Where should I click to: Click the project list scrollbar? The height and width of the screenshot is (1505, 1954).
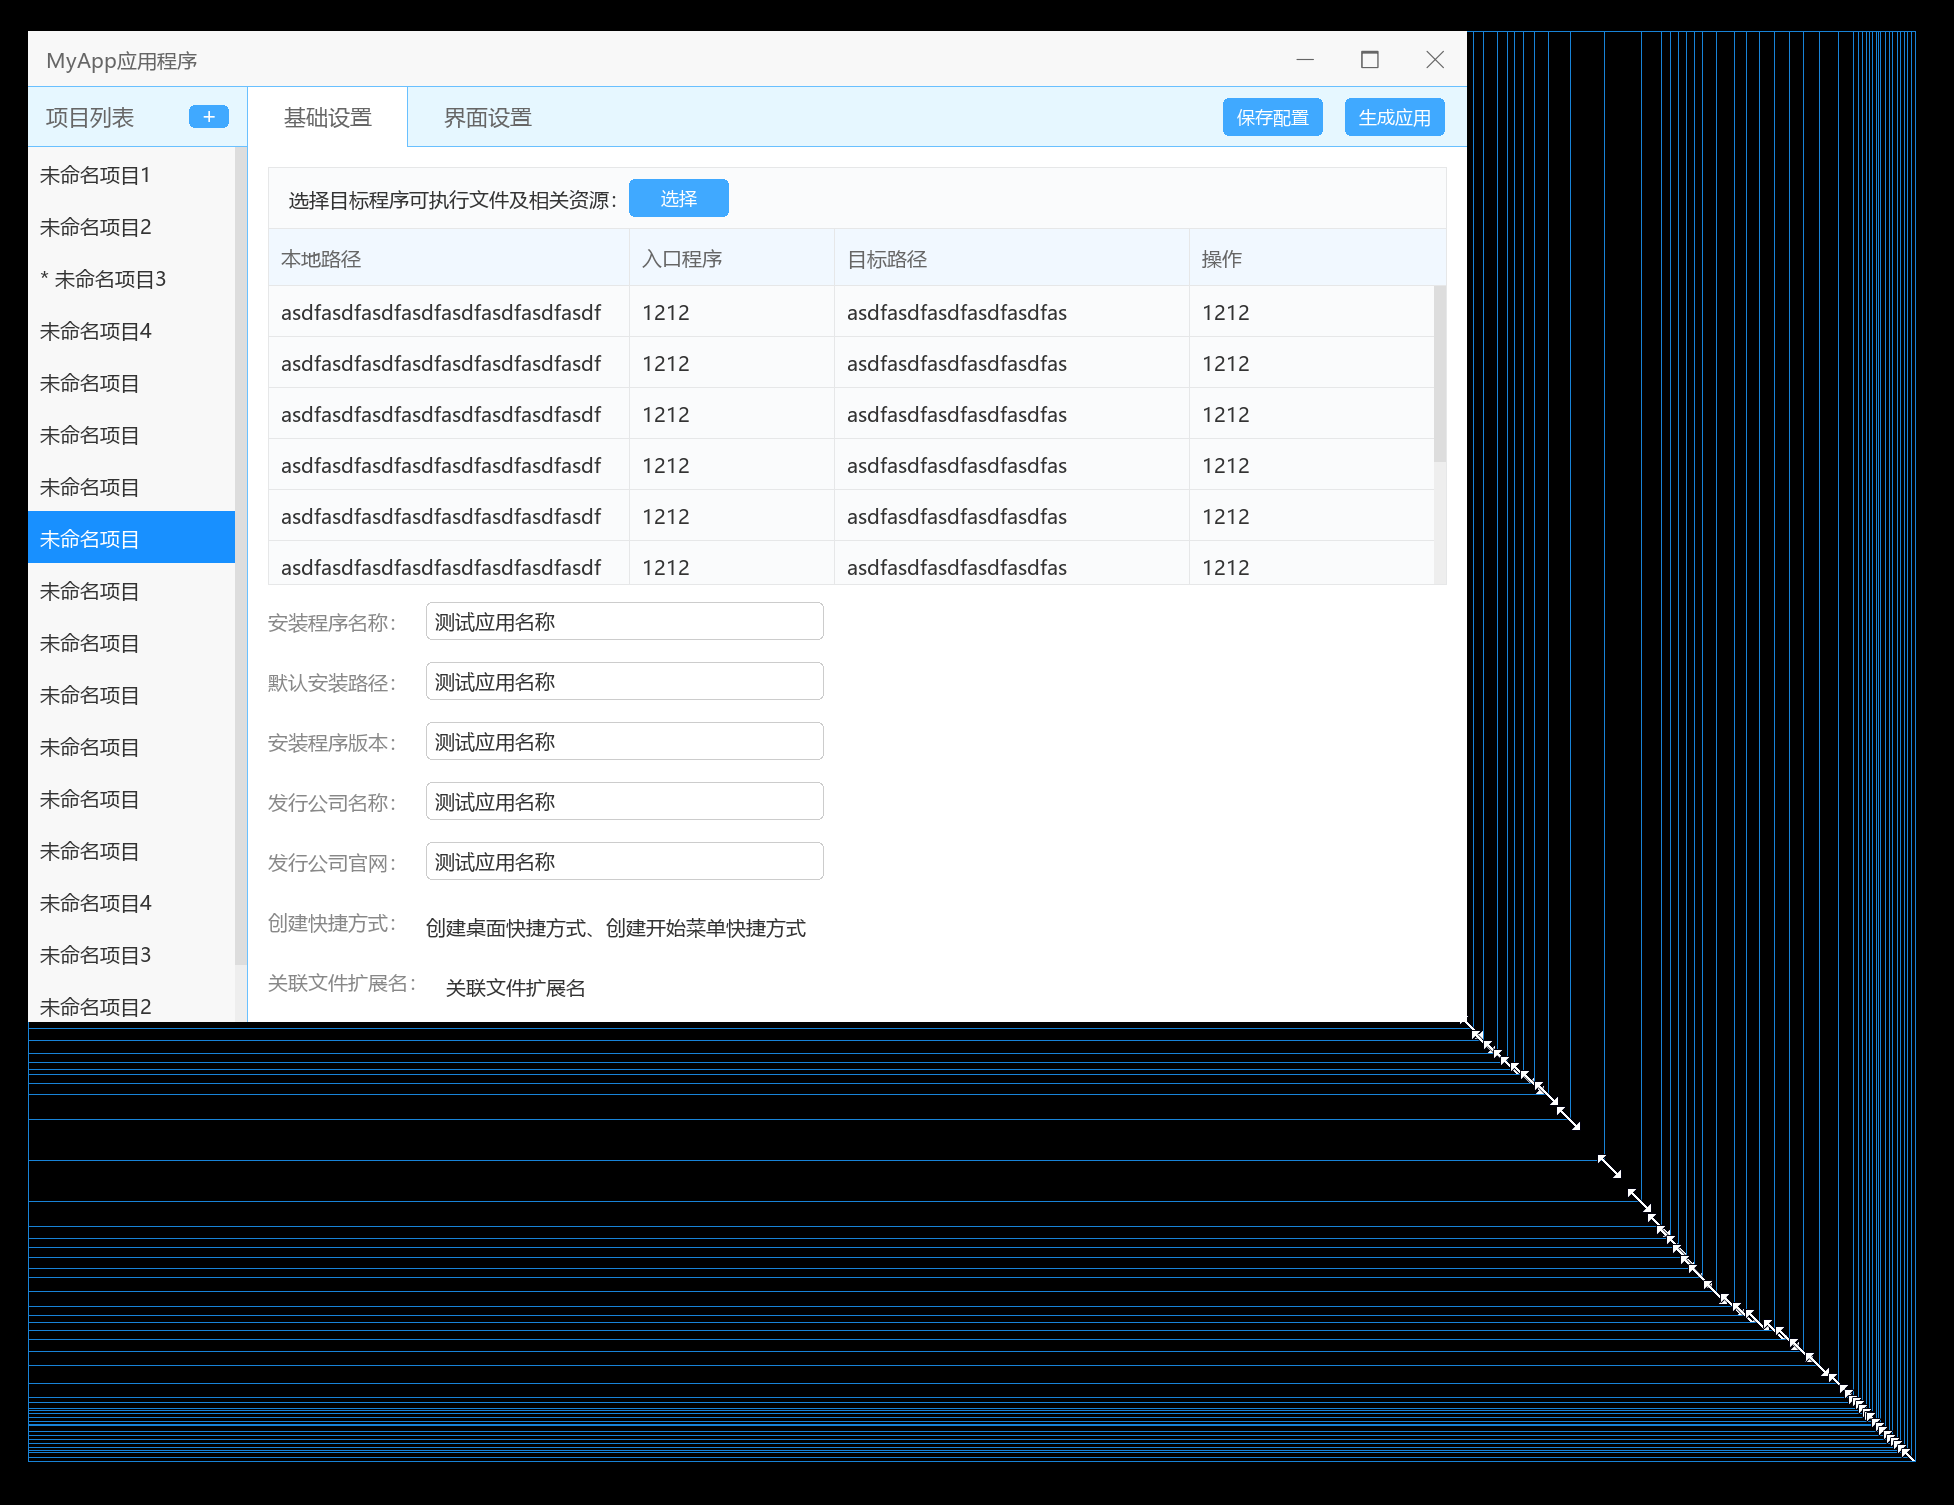240,555
